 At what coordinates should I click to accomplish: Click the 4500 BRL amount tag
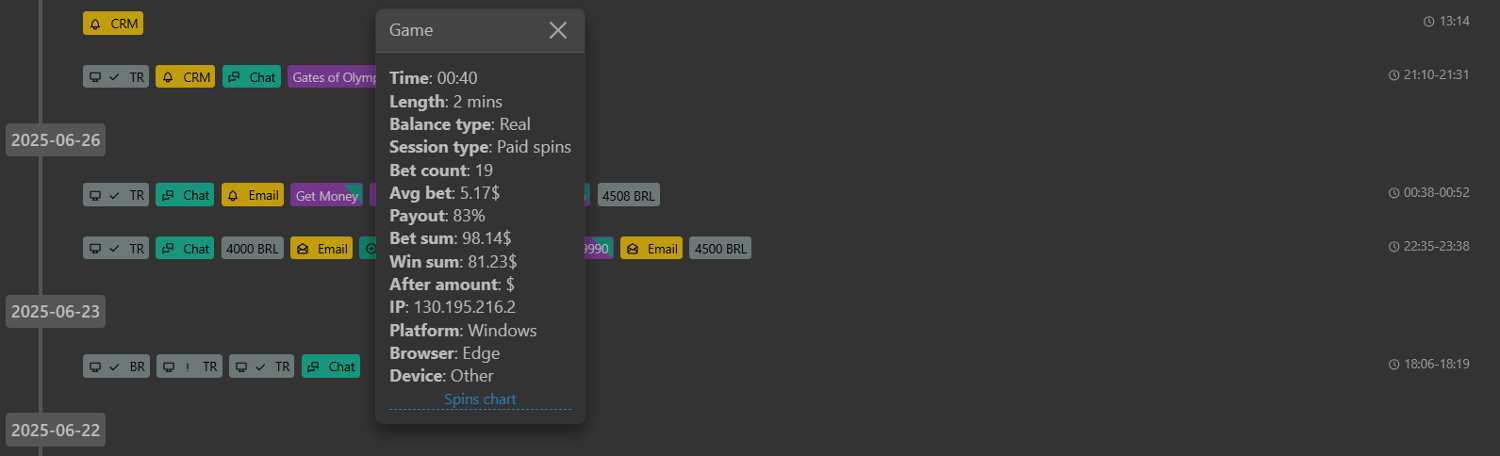tap(720, 248)
